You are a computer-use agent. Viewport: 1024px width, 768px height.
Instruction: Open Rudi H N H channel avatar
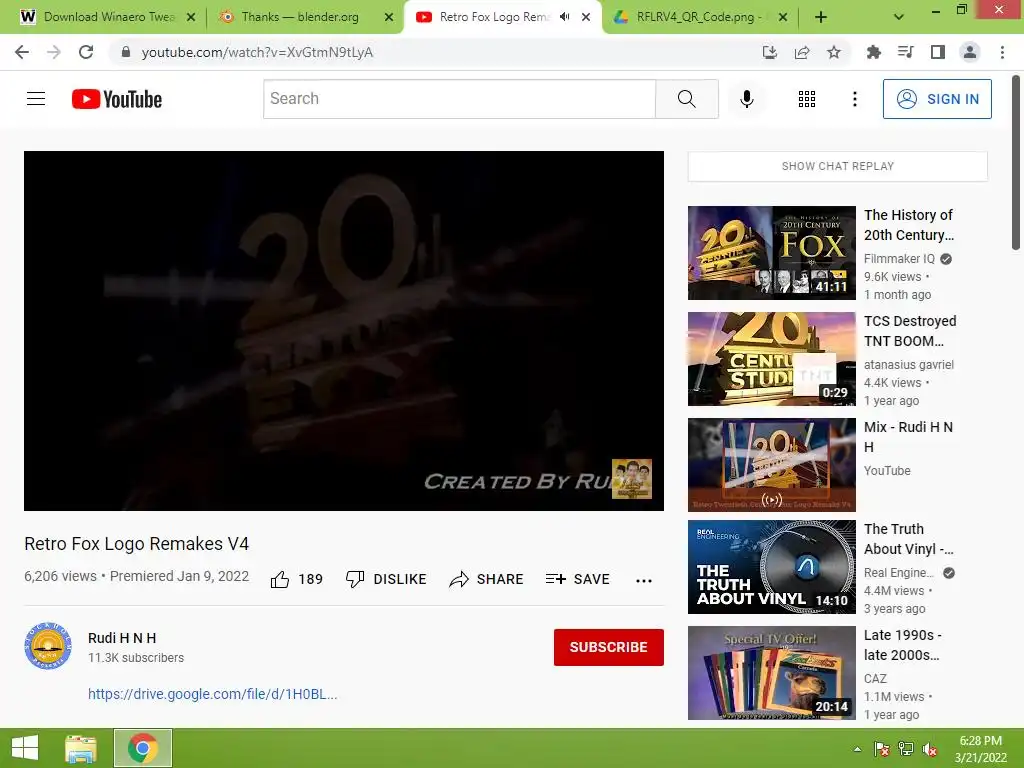[48, 646]
